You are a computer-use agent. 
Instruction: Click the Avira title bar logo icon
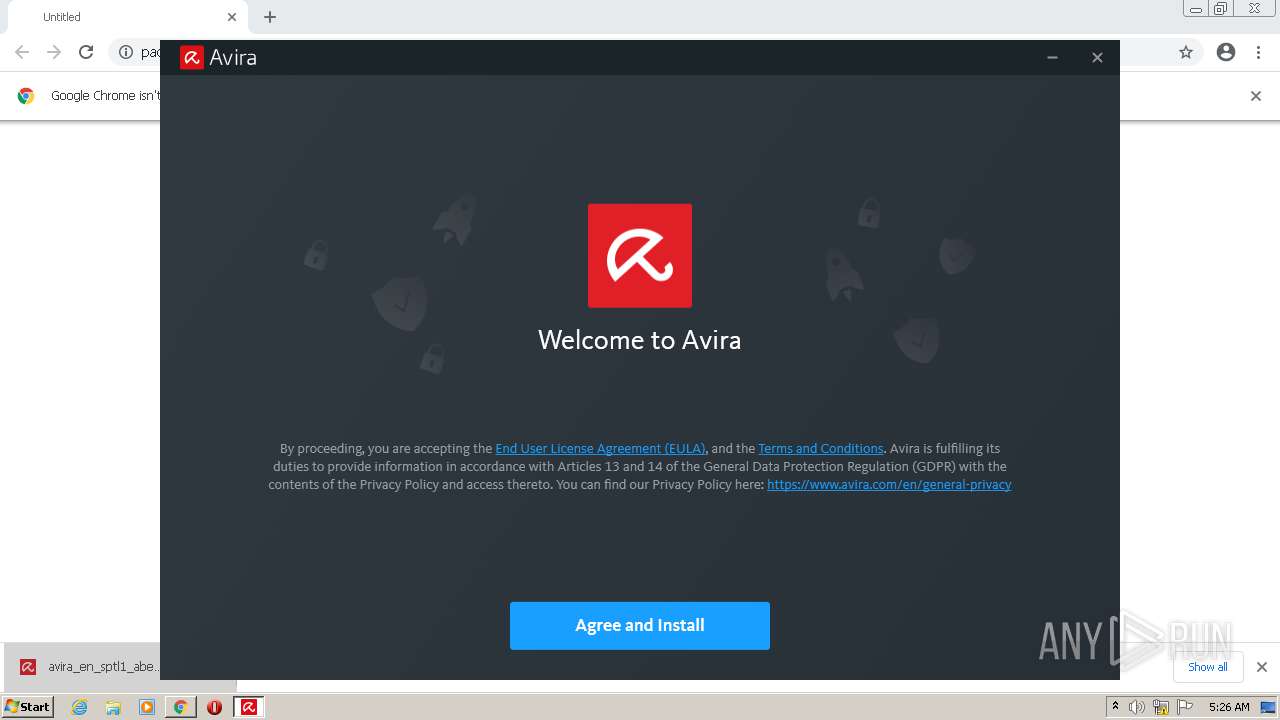click(x=192, y=58)
